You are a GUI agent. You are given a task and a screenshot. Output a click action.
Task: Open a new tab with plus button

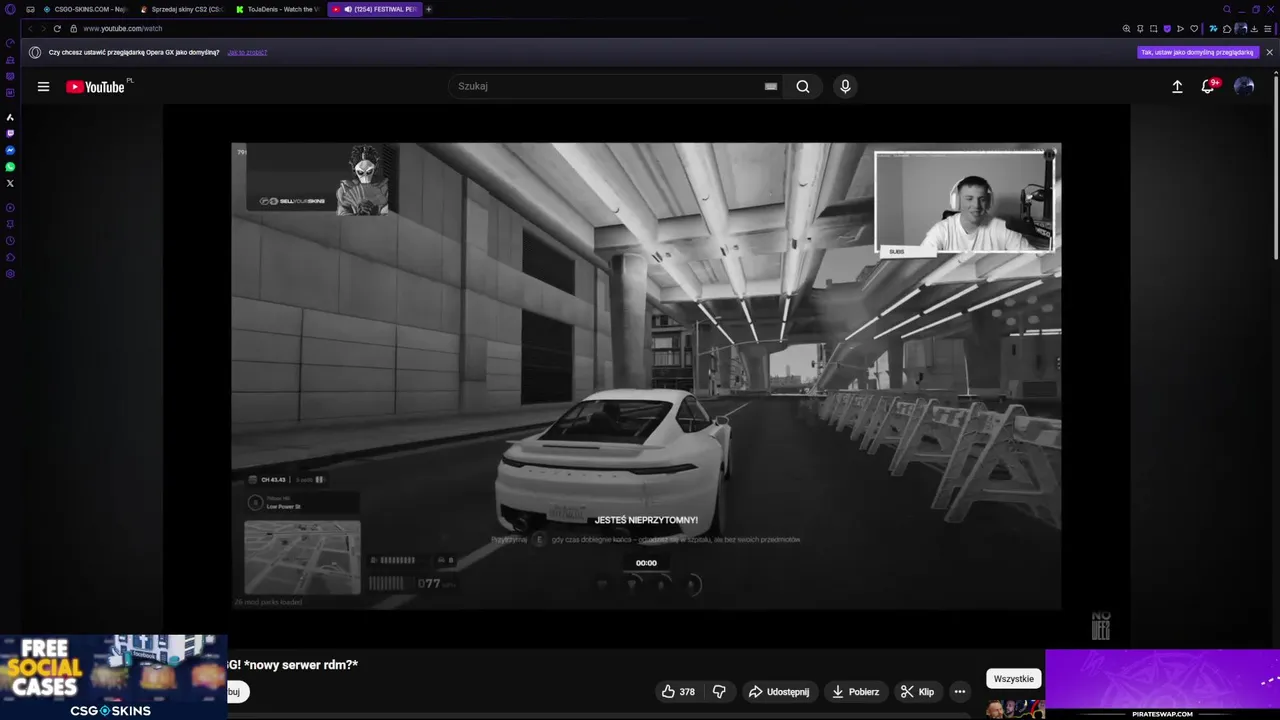[429, 9]
